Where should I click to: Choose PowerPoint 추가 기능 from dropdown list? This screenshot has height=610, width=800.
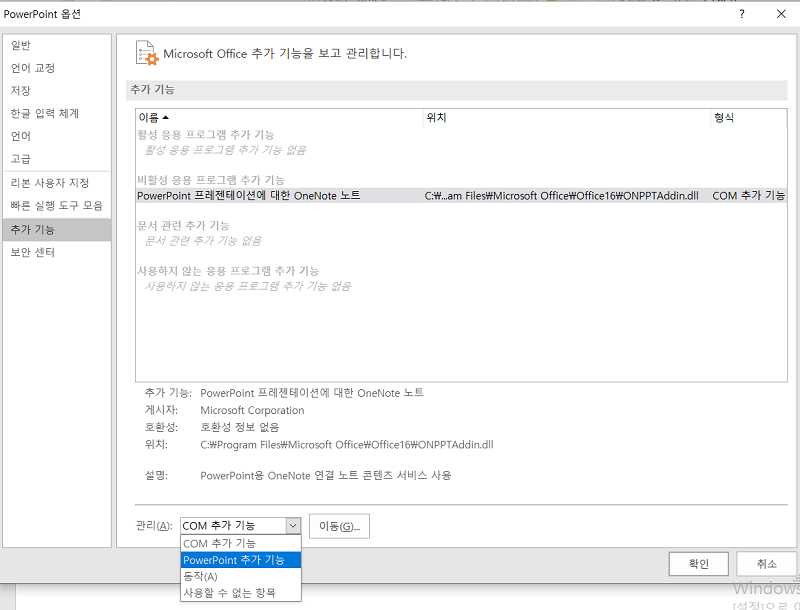(x=241, y=560)
